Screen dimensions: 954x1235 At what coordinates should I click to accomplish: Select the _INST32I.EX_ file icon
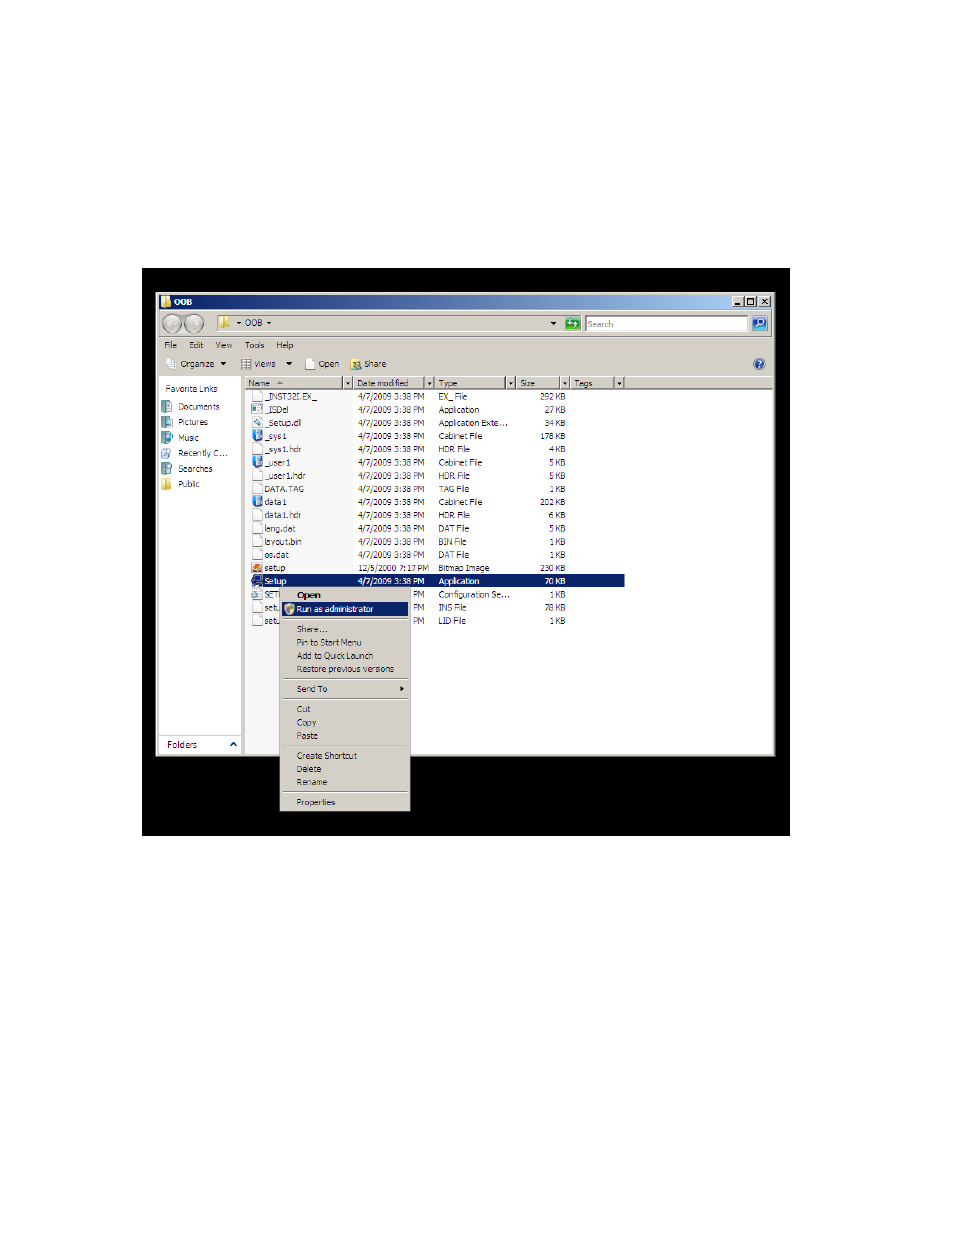pyautogui.click(x=257, y=396)
